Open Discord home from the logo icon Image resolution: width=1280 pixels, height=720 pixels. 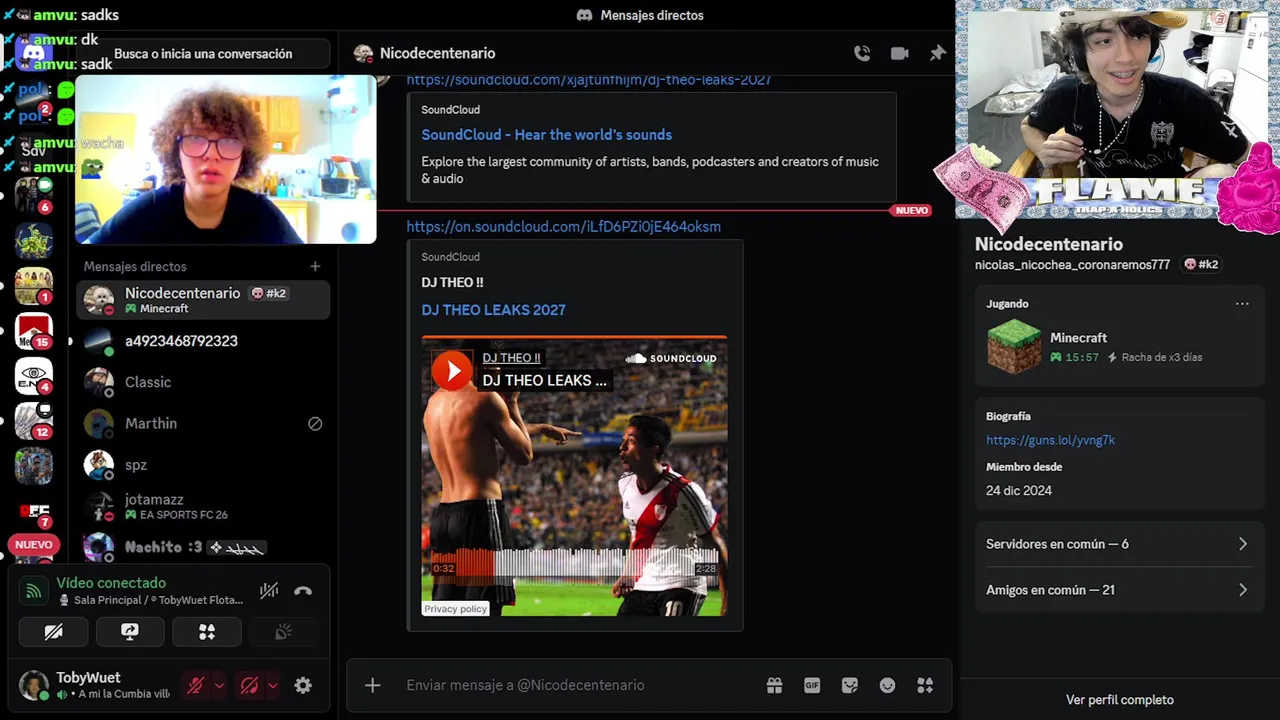(34, 52)
